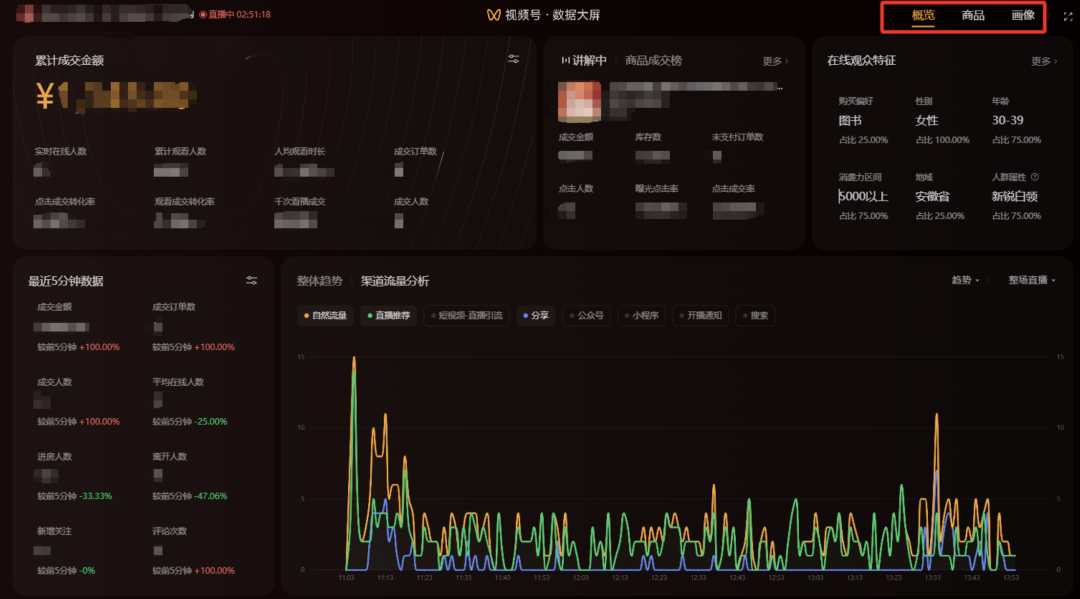1080x599 pixels.
Task: Open 更多 link in product panel
Action: [x=776, y=61]
